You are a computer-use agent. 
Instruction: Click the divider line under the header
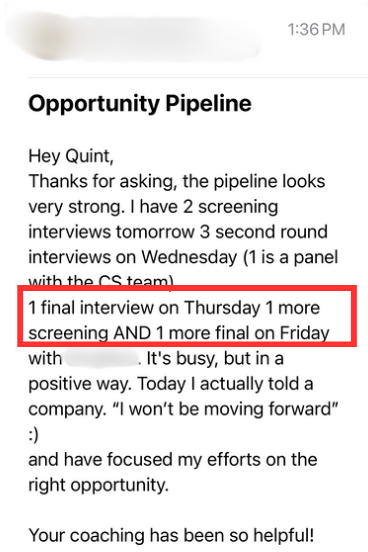(x=198, y=77)
